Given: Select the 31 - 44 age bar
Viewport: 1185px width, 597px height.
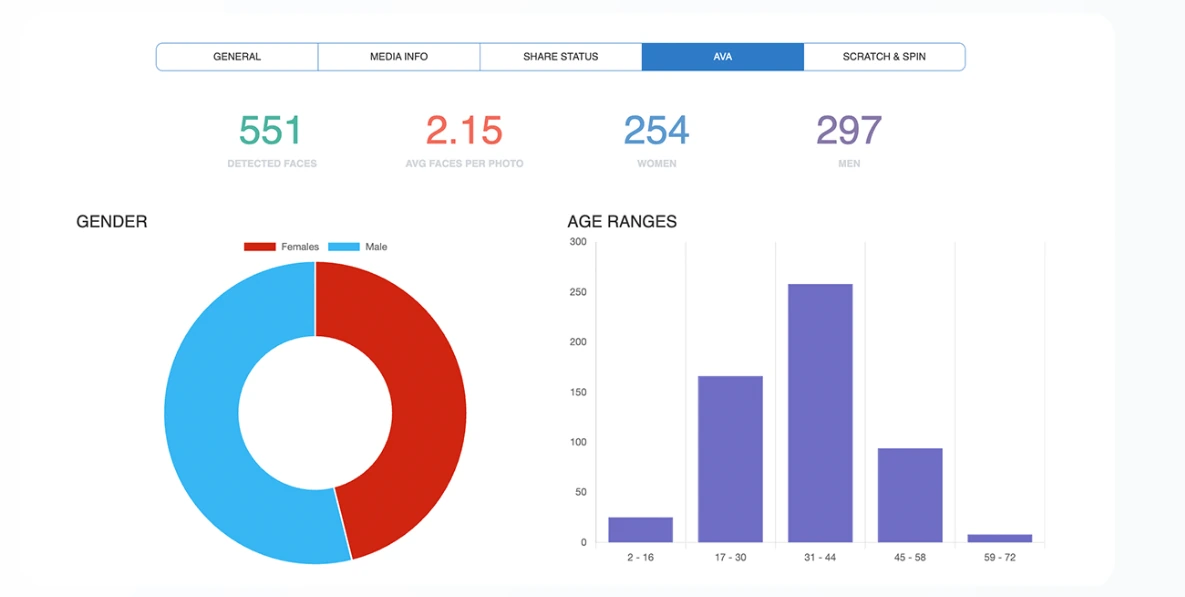Looking at the screenshot, I should click(820, 413).
